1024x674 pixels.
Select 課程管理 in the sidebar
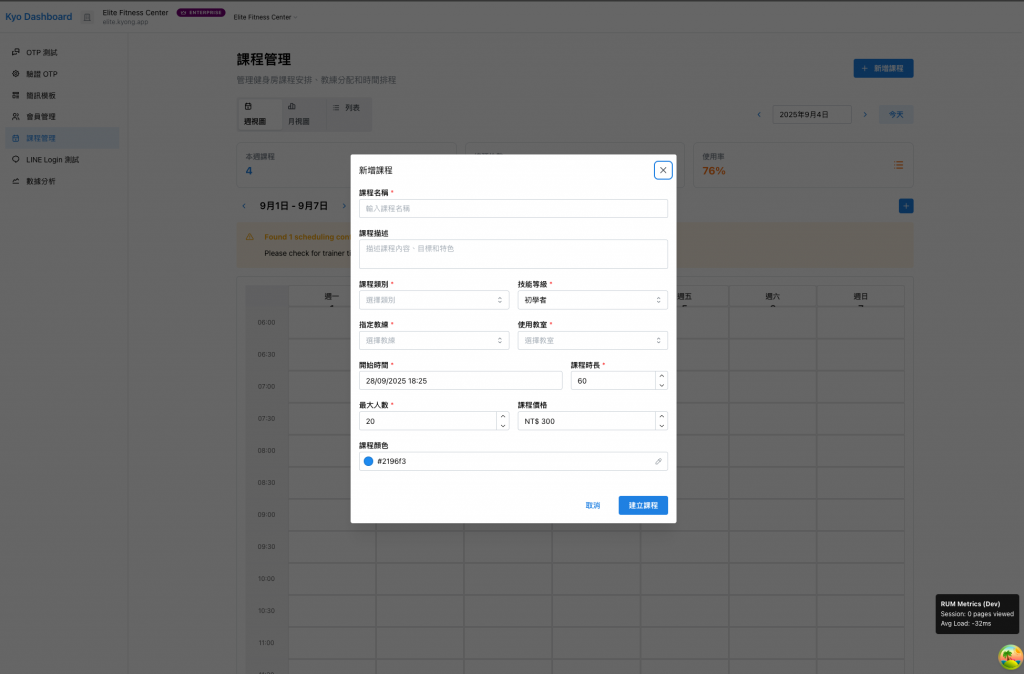[x=62, y=138]
